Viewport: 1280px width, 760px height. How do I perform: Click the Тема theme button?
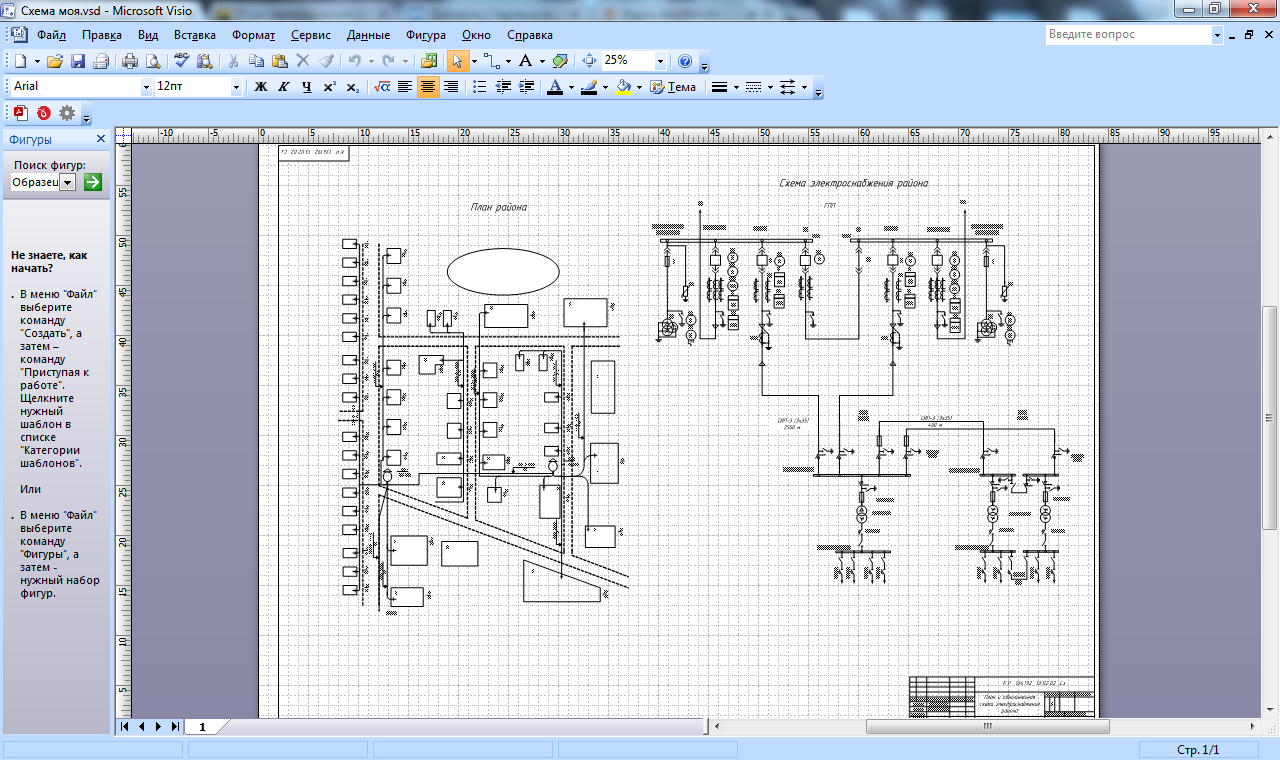(673, 87)
